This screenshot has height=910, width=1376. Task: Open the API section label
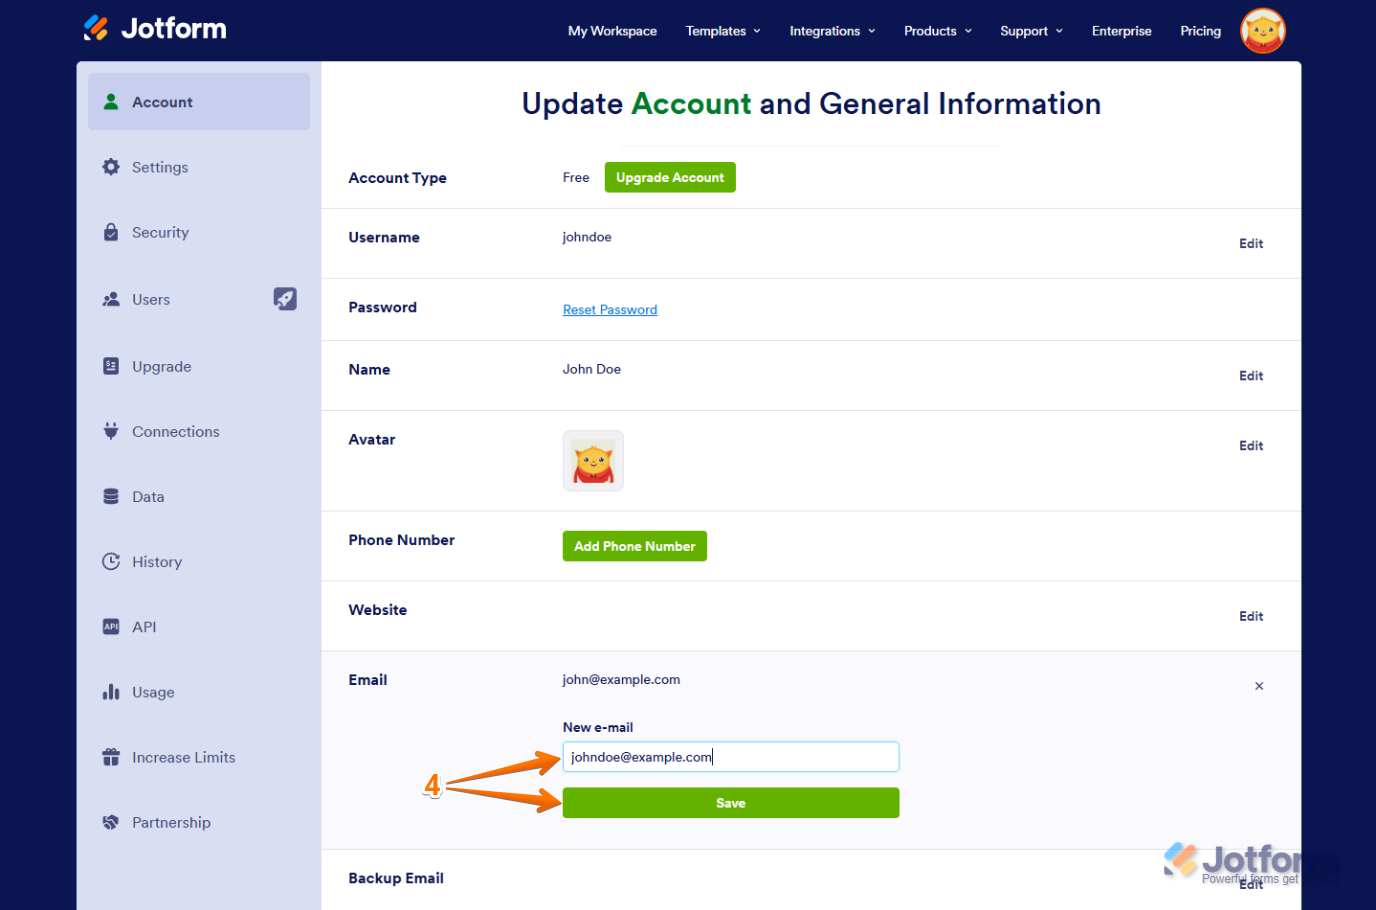[x=144, y=626]
